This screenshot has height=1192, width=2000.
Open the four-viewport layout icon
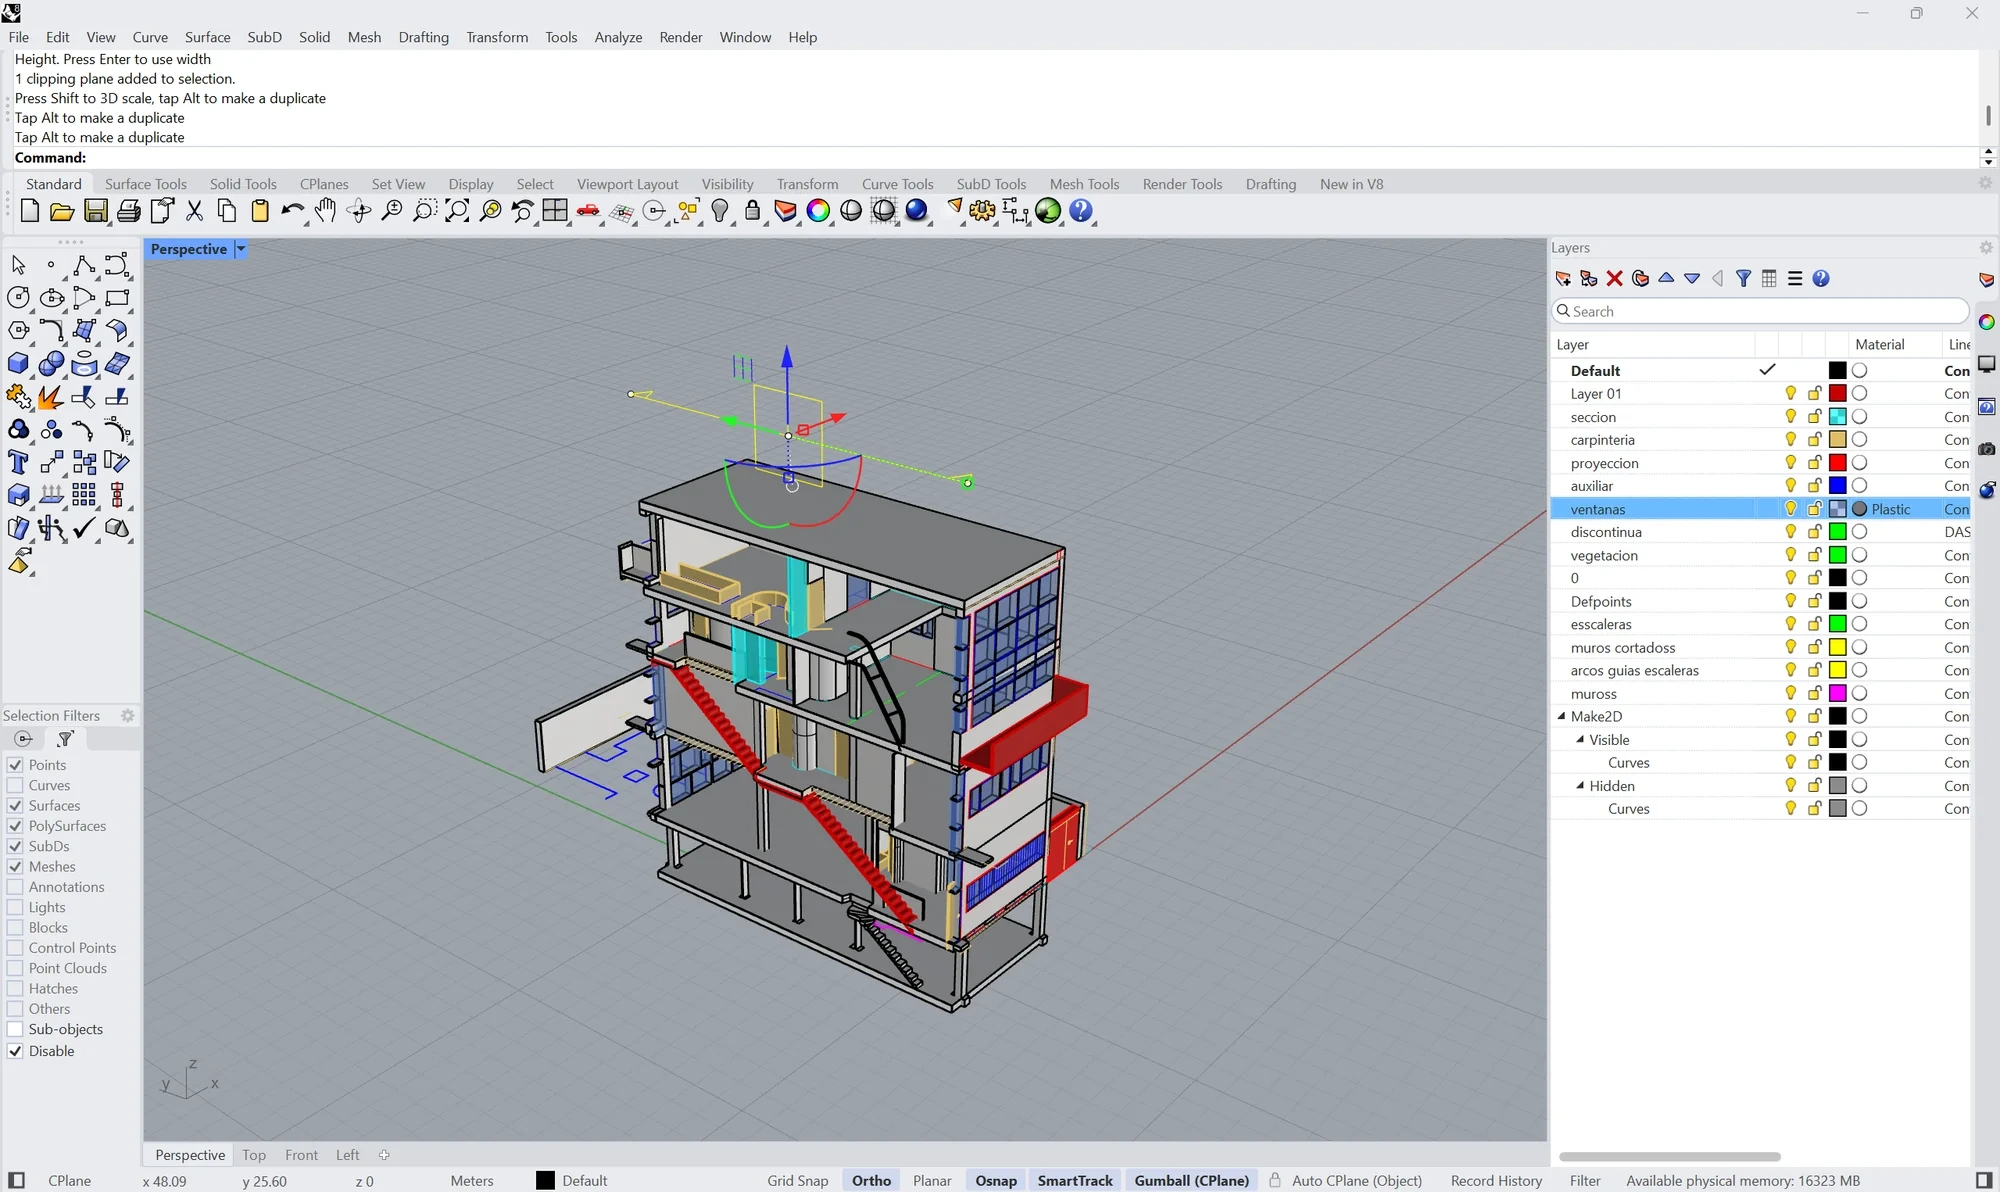tap(555, 211)
